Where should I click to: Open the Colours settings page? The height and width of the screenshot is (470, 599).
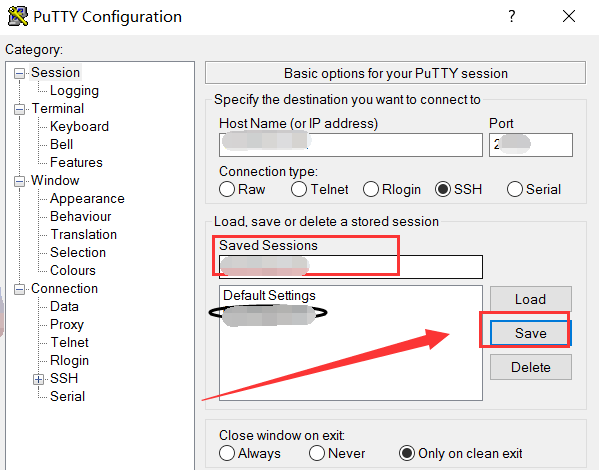tap(73, 270)
